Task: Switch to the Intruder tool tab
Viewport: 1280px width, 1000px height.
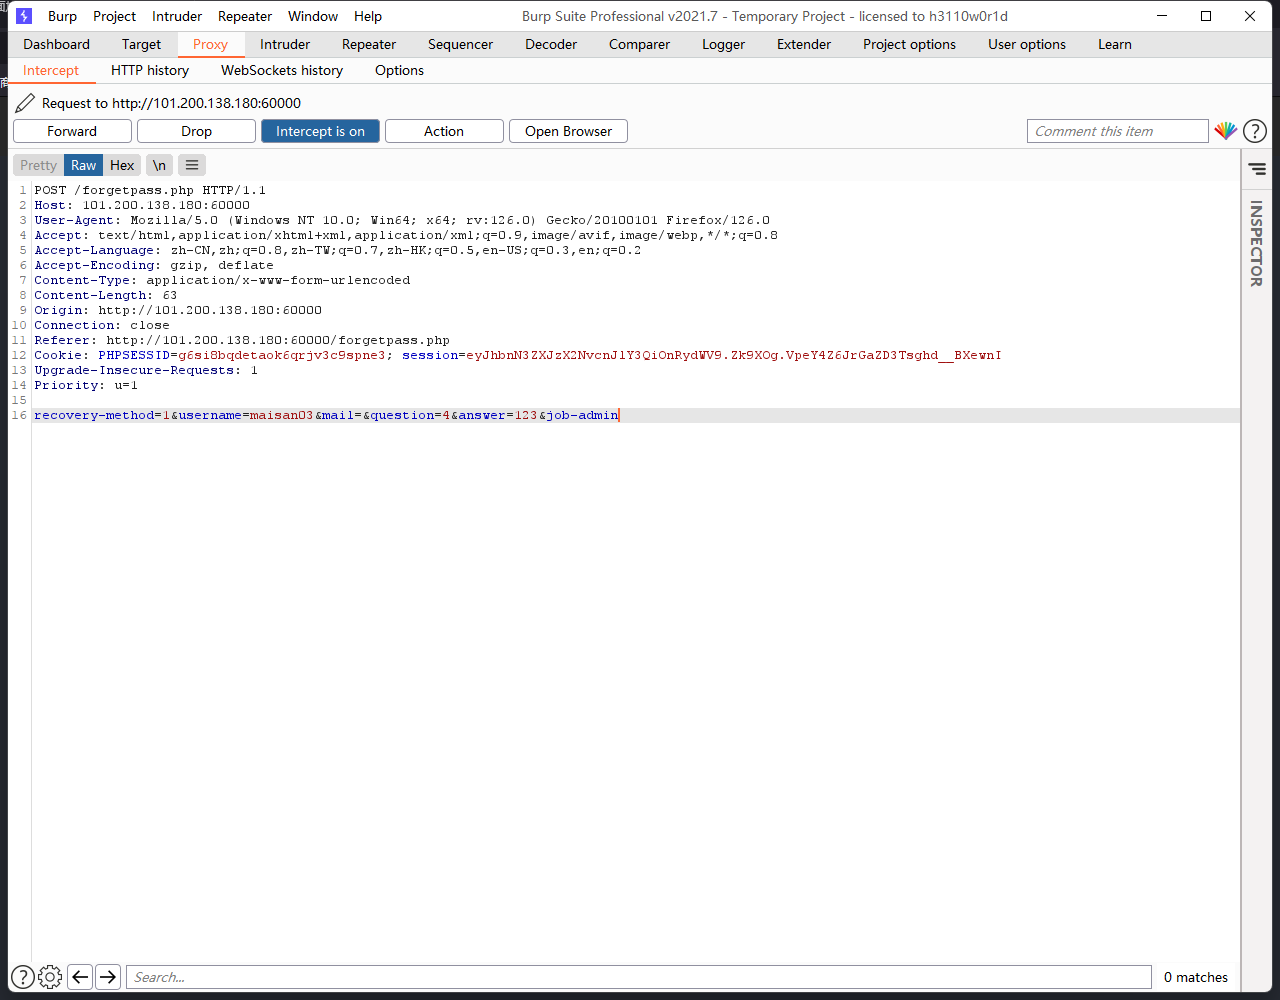Action: tap(285, 44)
